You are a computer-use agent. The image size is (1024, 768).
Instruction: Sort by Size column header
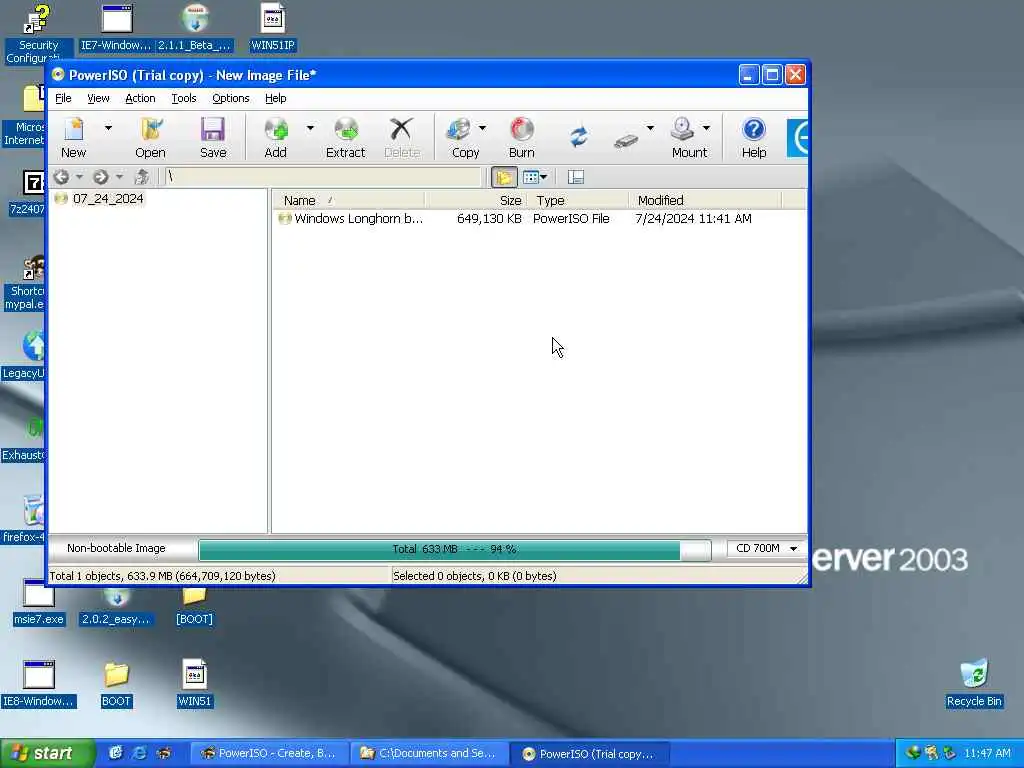[476, 200]
